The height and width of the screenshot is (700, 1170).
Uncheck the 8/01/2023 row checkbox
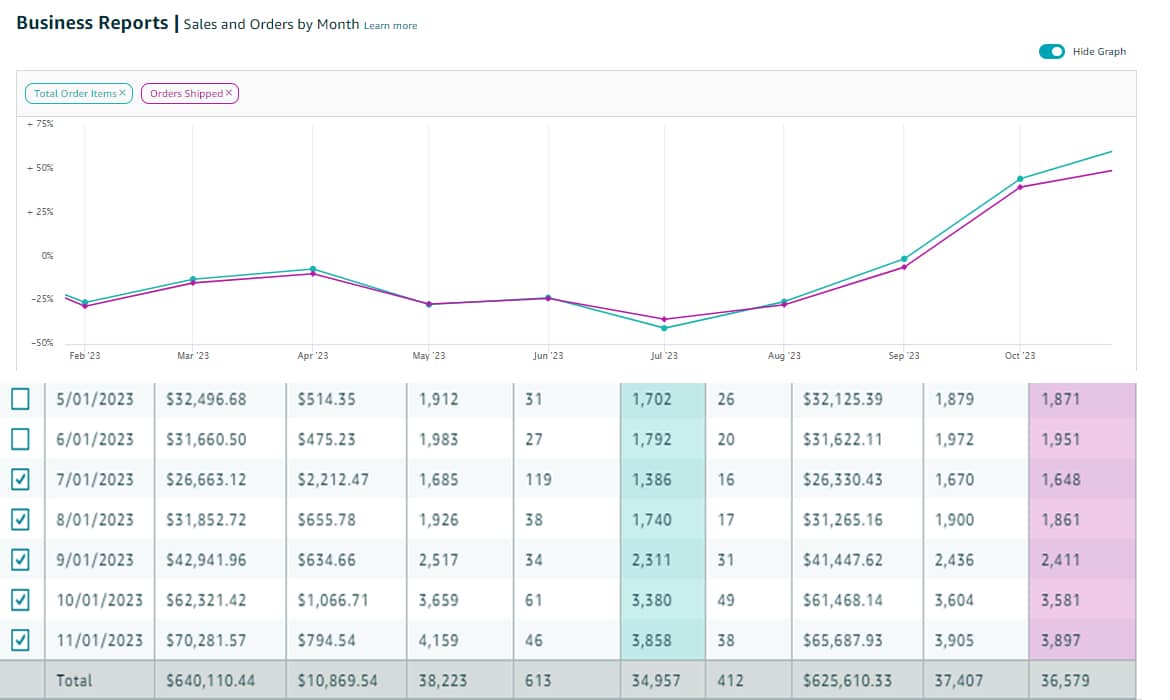pyautogui.click(x=21, y=519)
